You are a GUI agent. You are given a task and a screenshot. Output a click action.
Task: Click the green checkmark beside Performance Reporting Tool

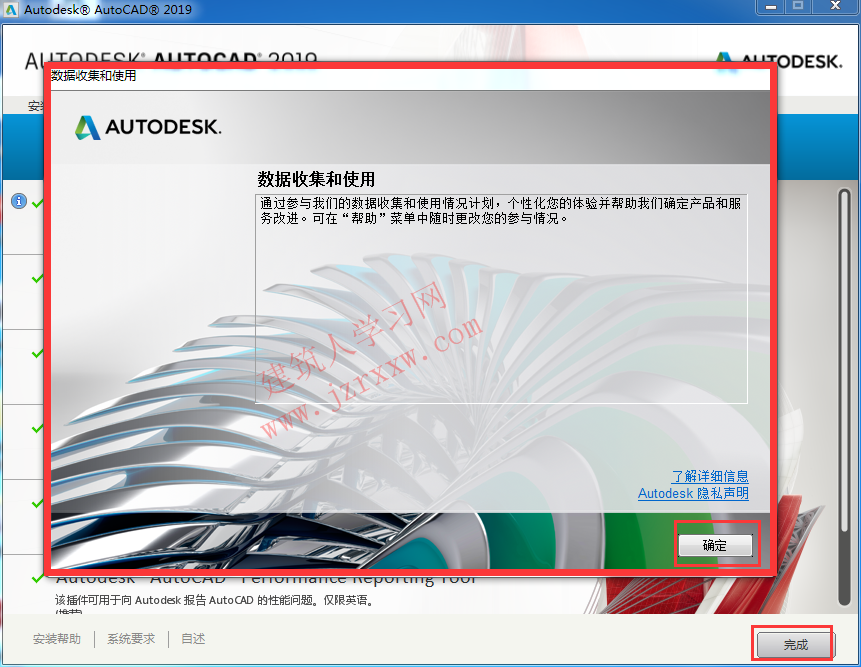click(37, 578)
